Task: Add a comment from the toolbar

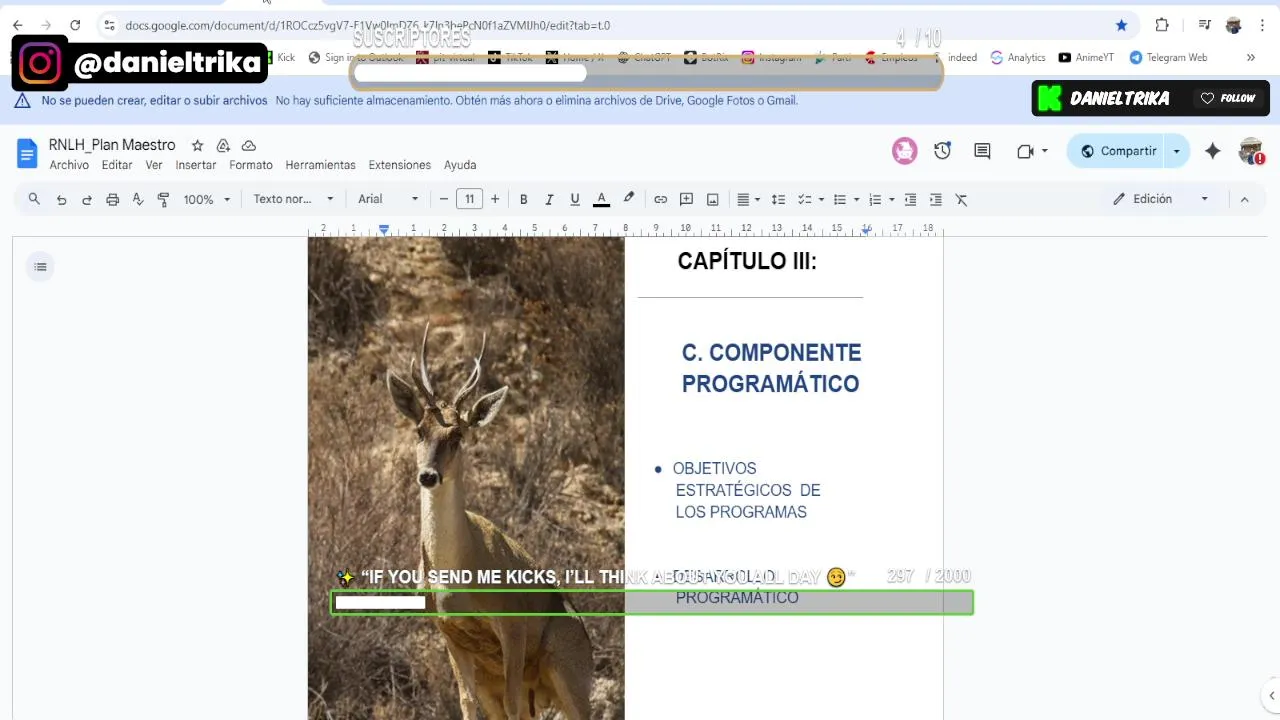Action: [x=686, y=199]
